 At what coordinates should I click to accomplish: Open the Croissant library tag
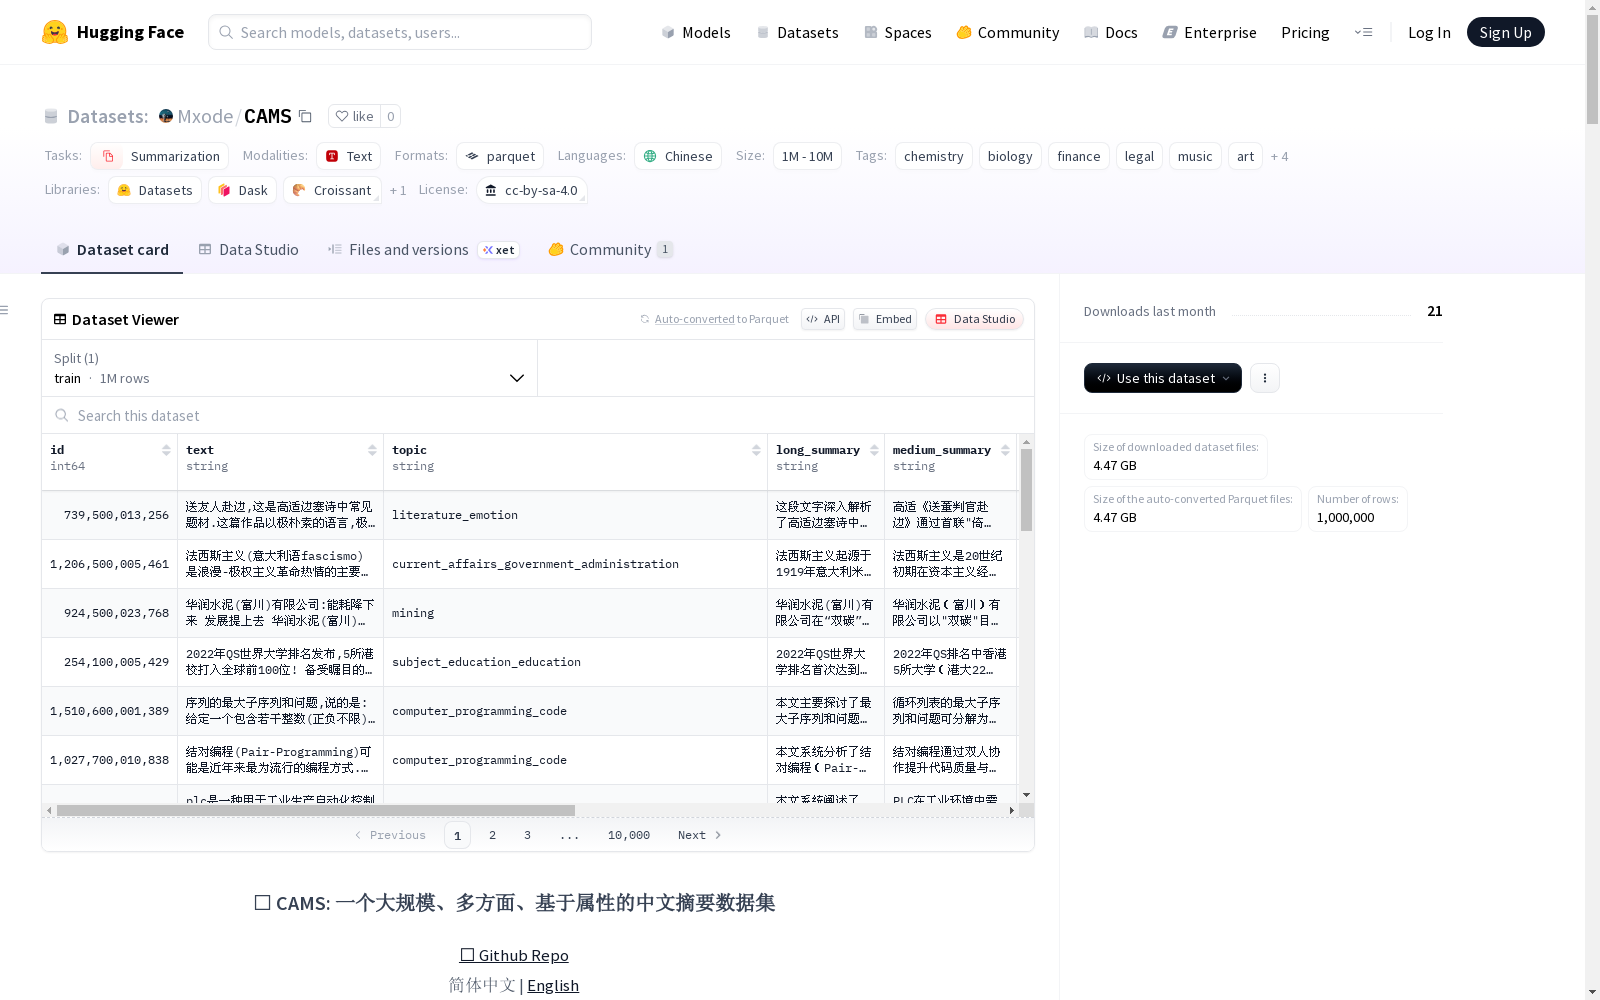(x=332, y=190)
